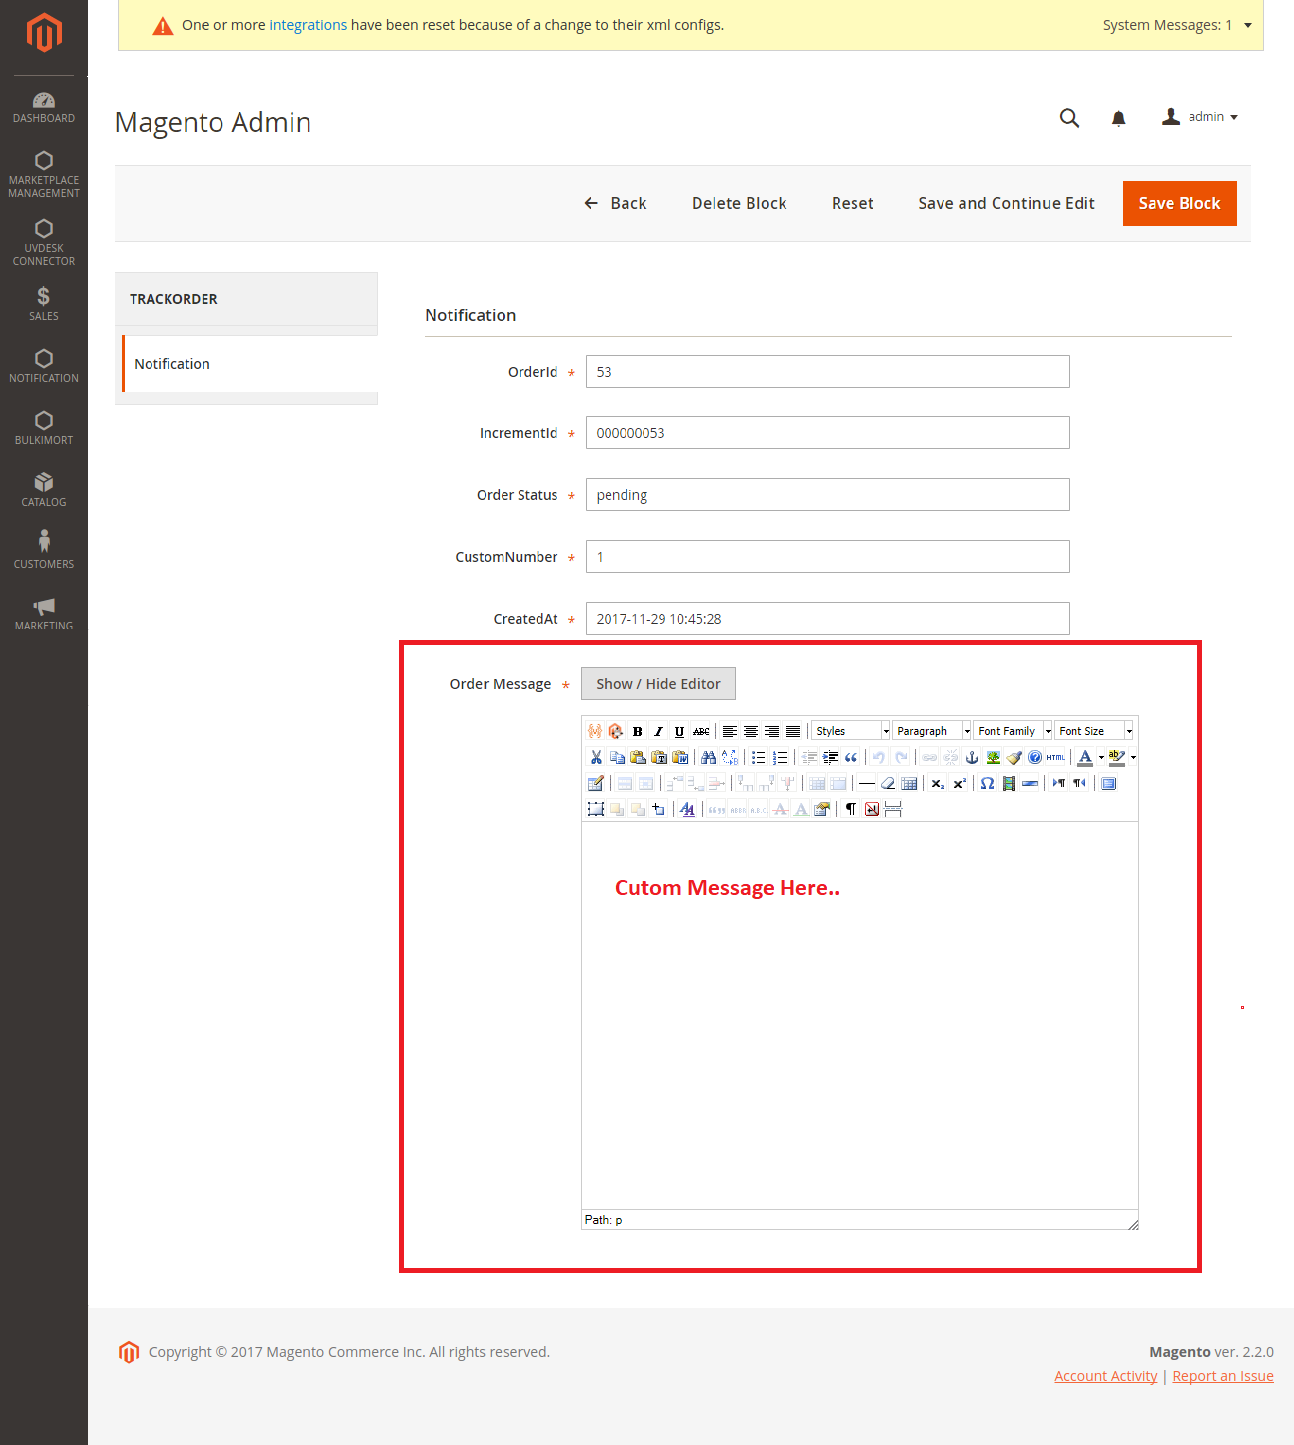The image size is (1294, 1445).
Task: Select Notification tab under Trackorder
Action: tap(249, 364)
